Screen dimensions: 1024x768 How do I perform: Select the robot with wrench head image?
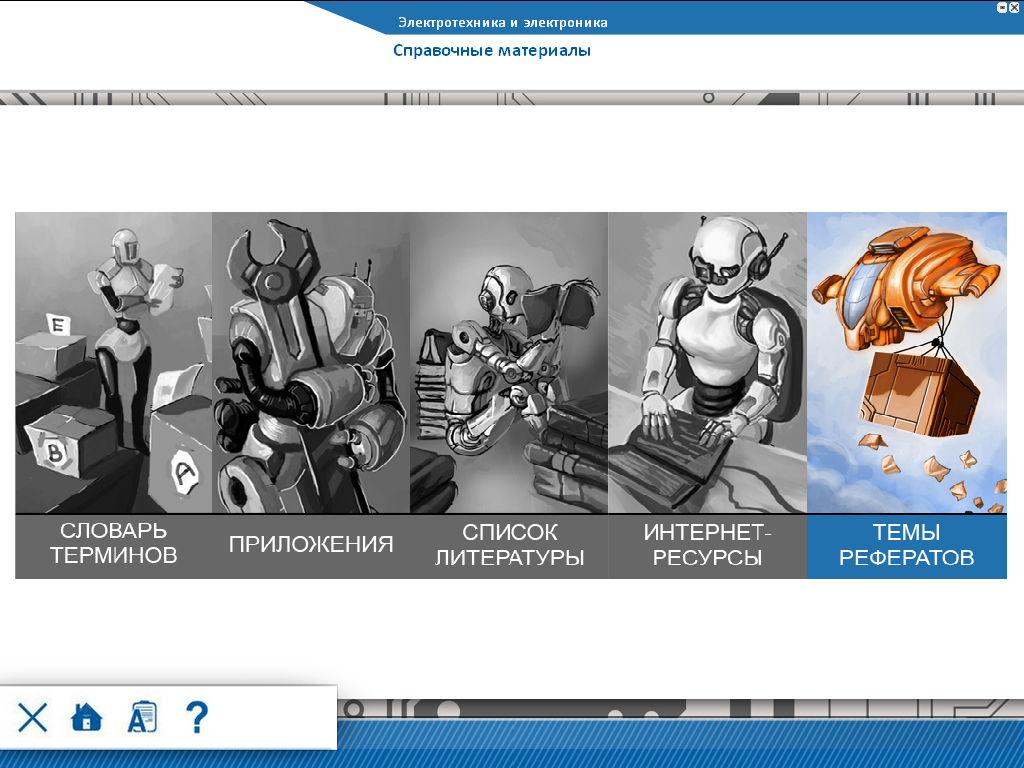tap(310, 362)
